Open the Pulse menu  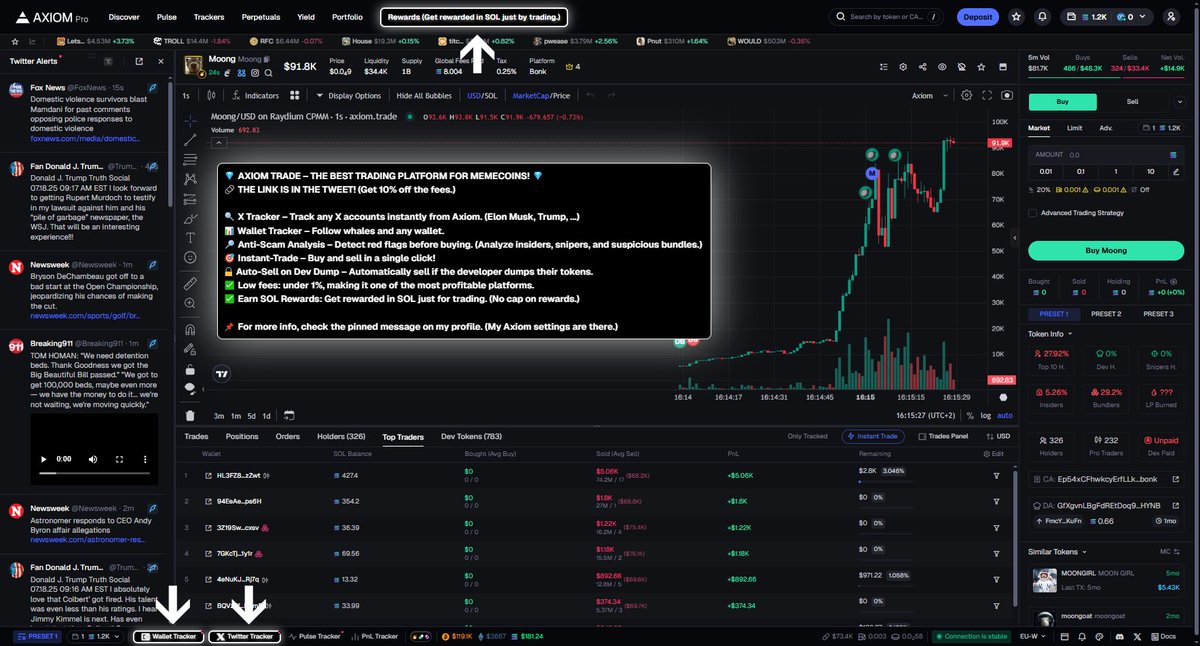click(167, 17)
